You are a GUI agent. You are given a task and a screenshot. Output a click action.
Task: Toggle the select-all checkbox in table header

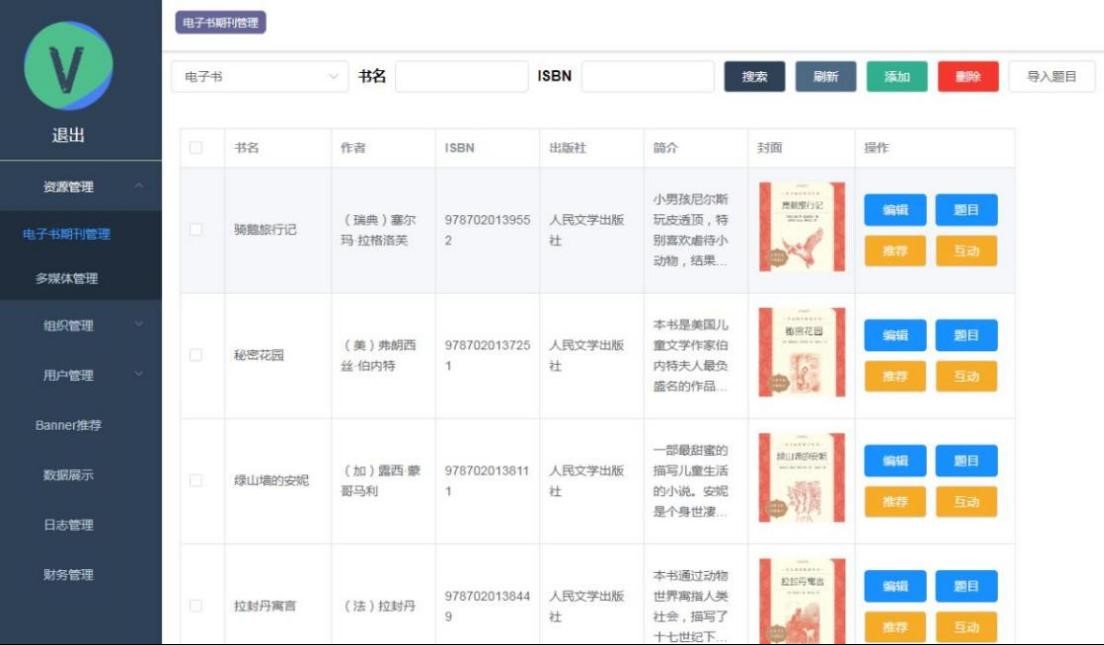[x=196, y=148]
